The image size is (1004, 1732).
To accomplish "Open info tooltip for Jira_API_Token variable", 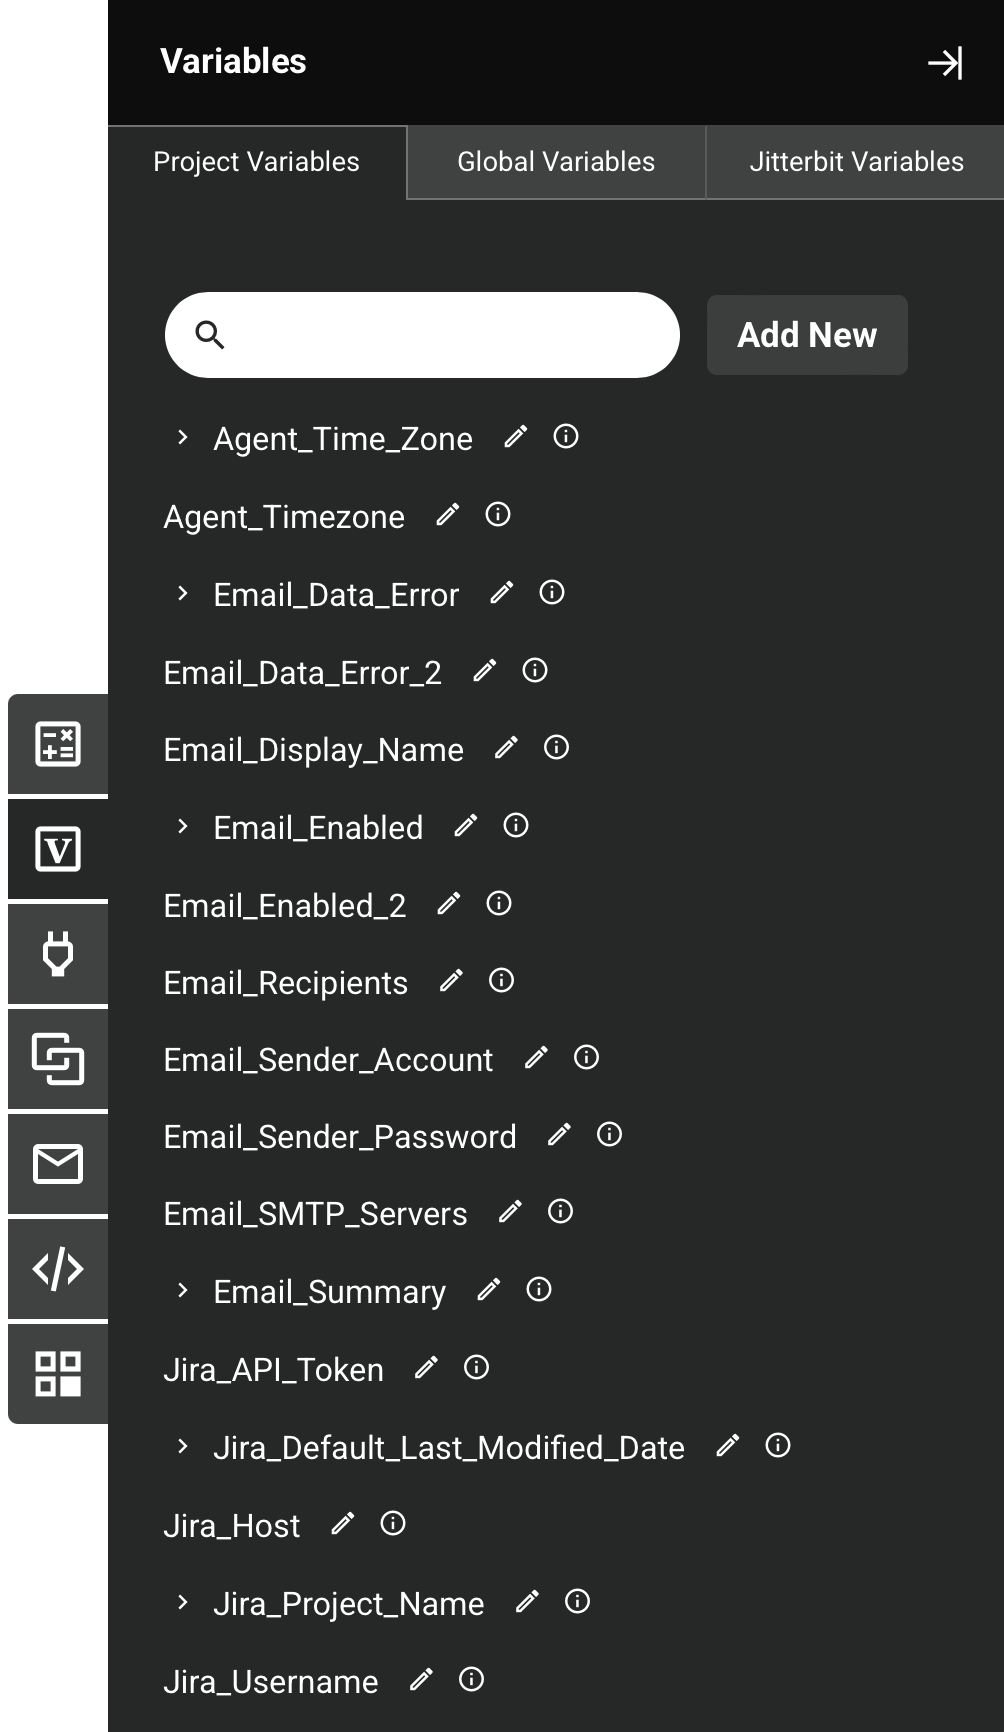I will click(476, 1367).
